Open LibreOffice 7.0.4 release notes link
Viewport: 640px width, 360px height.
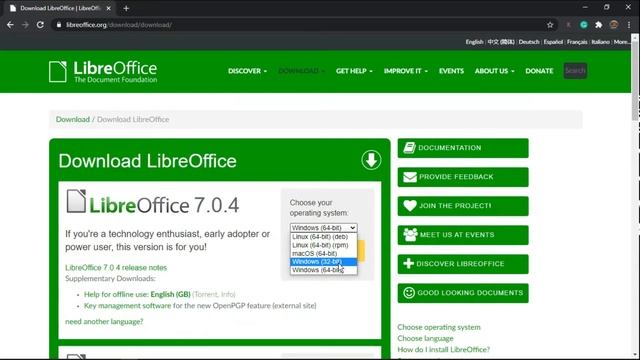point(116,267)
